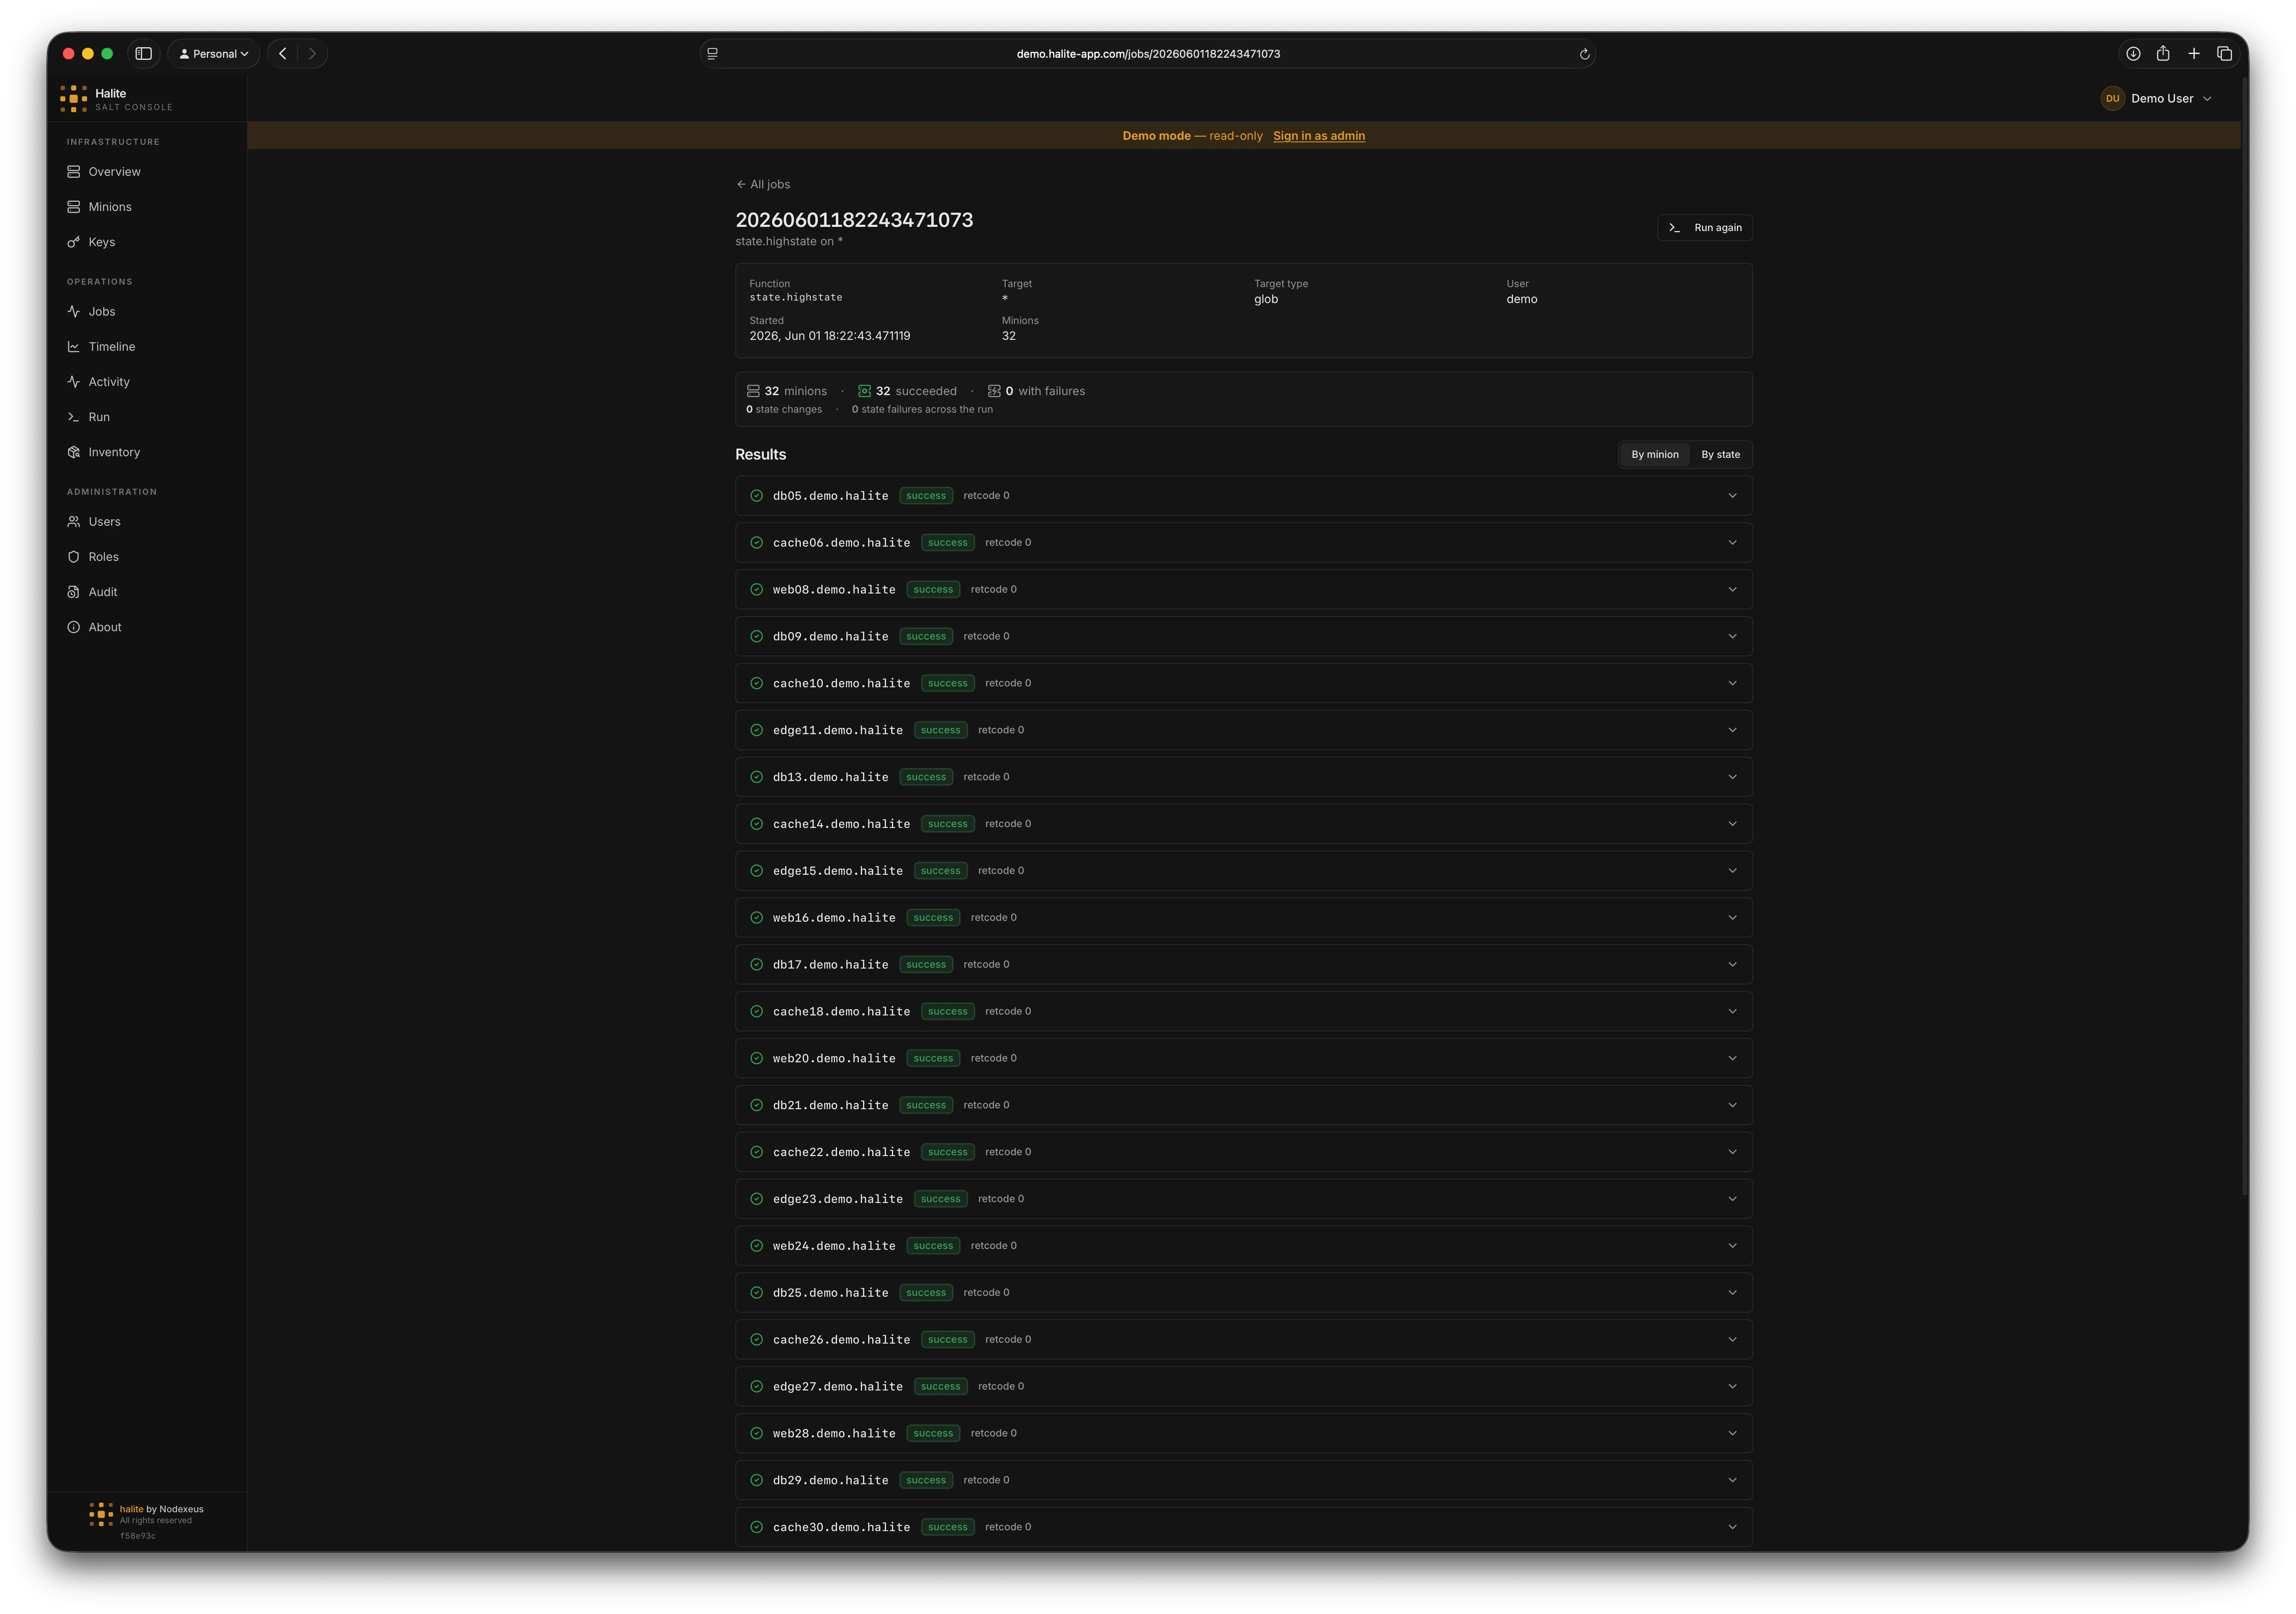2296x1614 pixels.
Task: Click the DU user avatar
Action: tap(2112, 98)
